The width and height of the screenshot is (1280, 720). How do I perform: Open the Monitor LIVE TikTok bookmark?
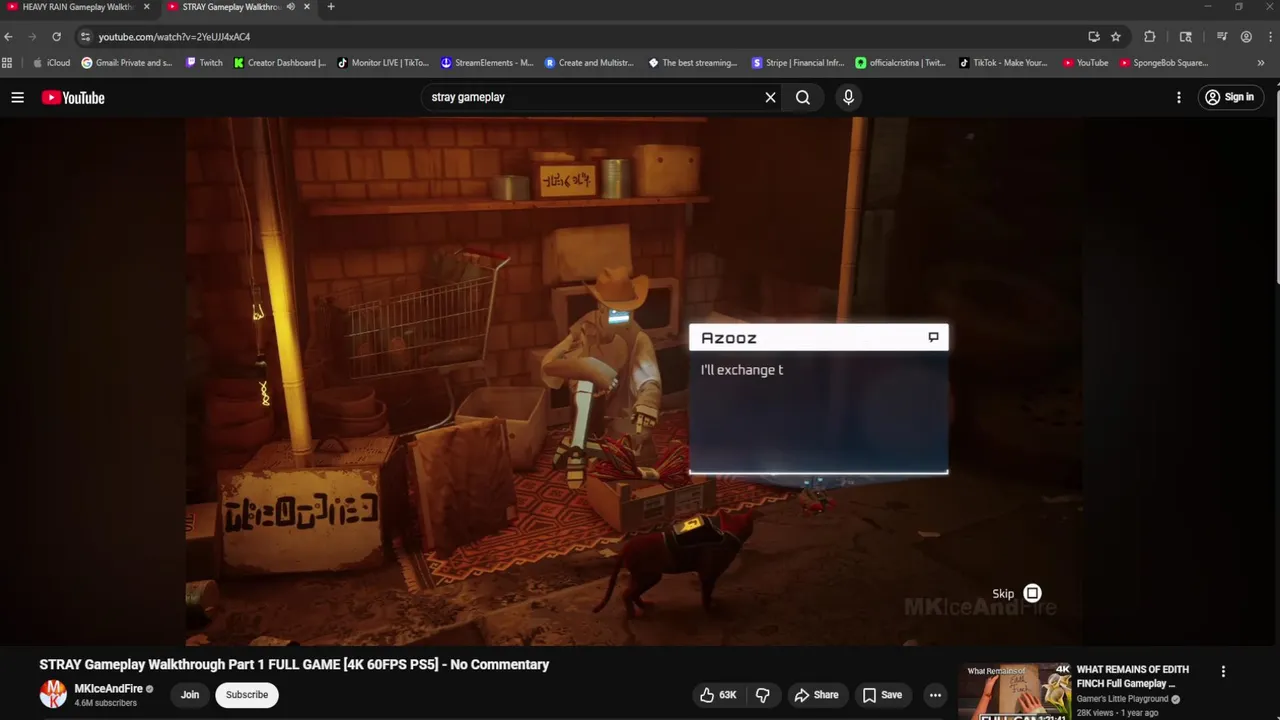click(383, 63)
